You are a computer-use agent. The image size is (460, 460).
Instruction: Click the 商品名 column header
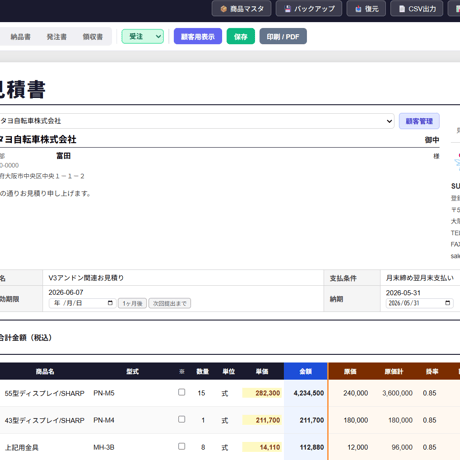45,371
